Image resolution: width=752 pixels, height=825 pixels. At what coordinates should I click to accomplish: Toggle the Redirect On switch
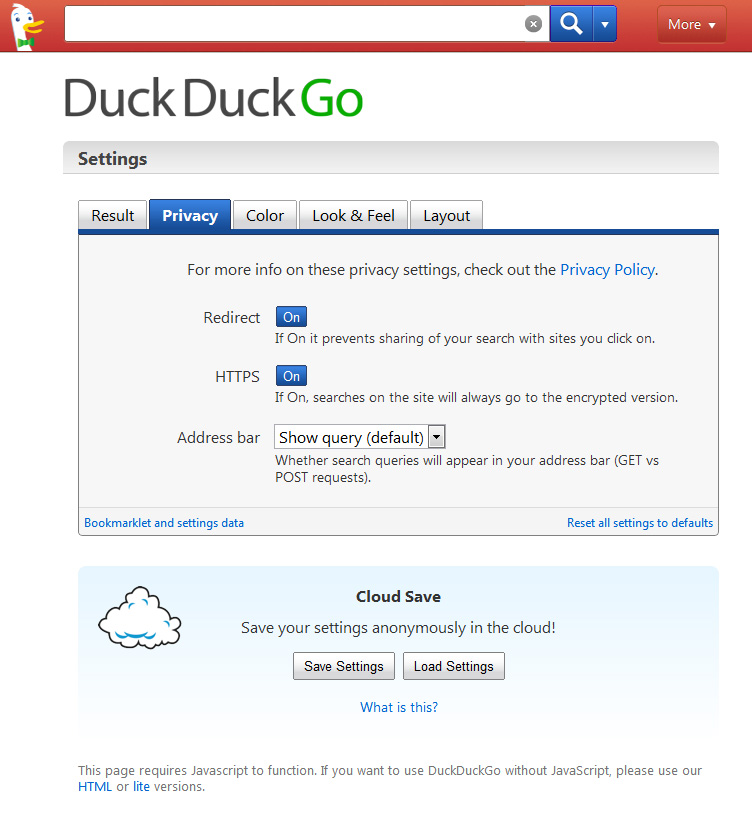tap(292, 317)
